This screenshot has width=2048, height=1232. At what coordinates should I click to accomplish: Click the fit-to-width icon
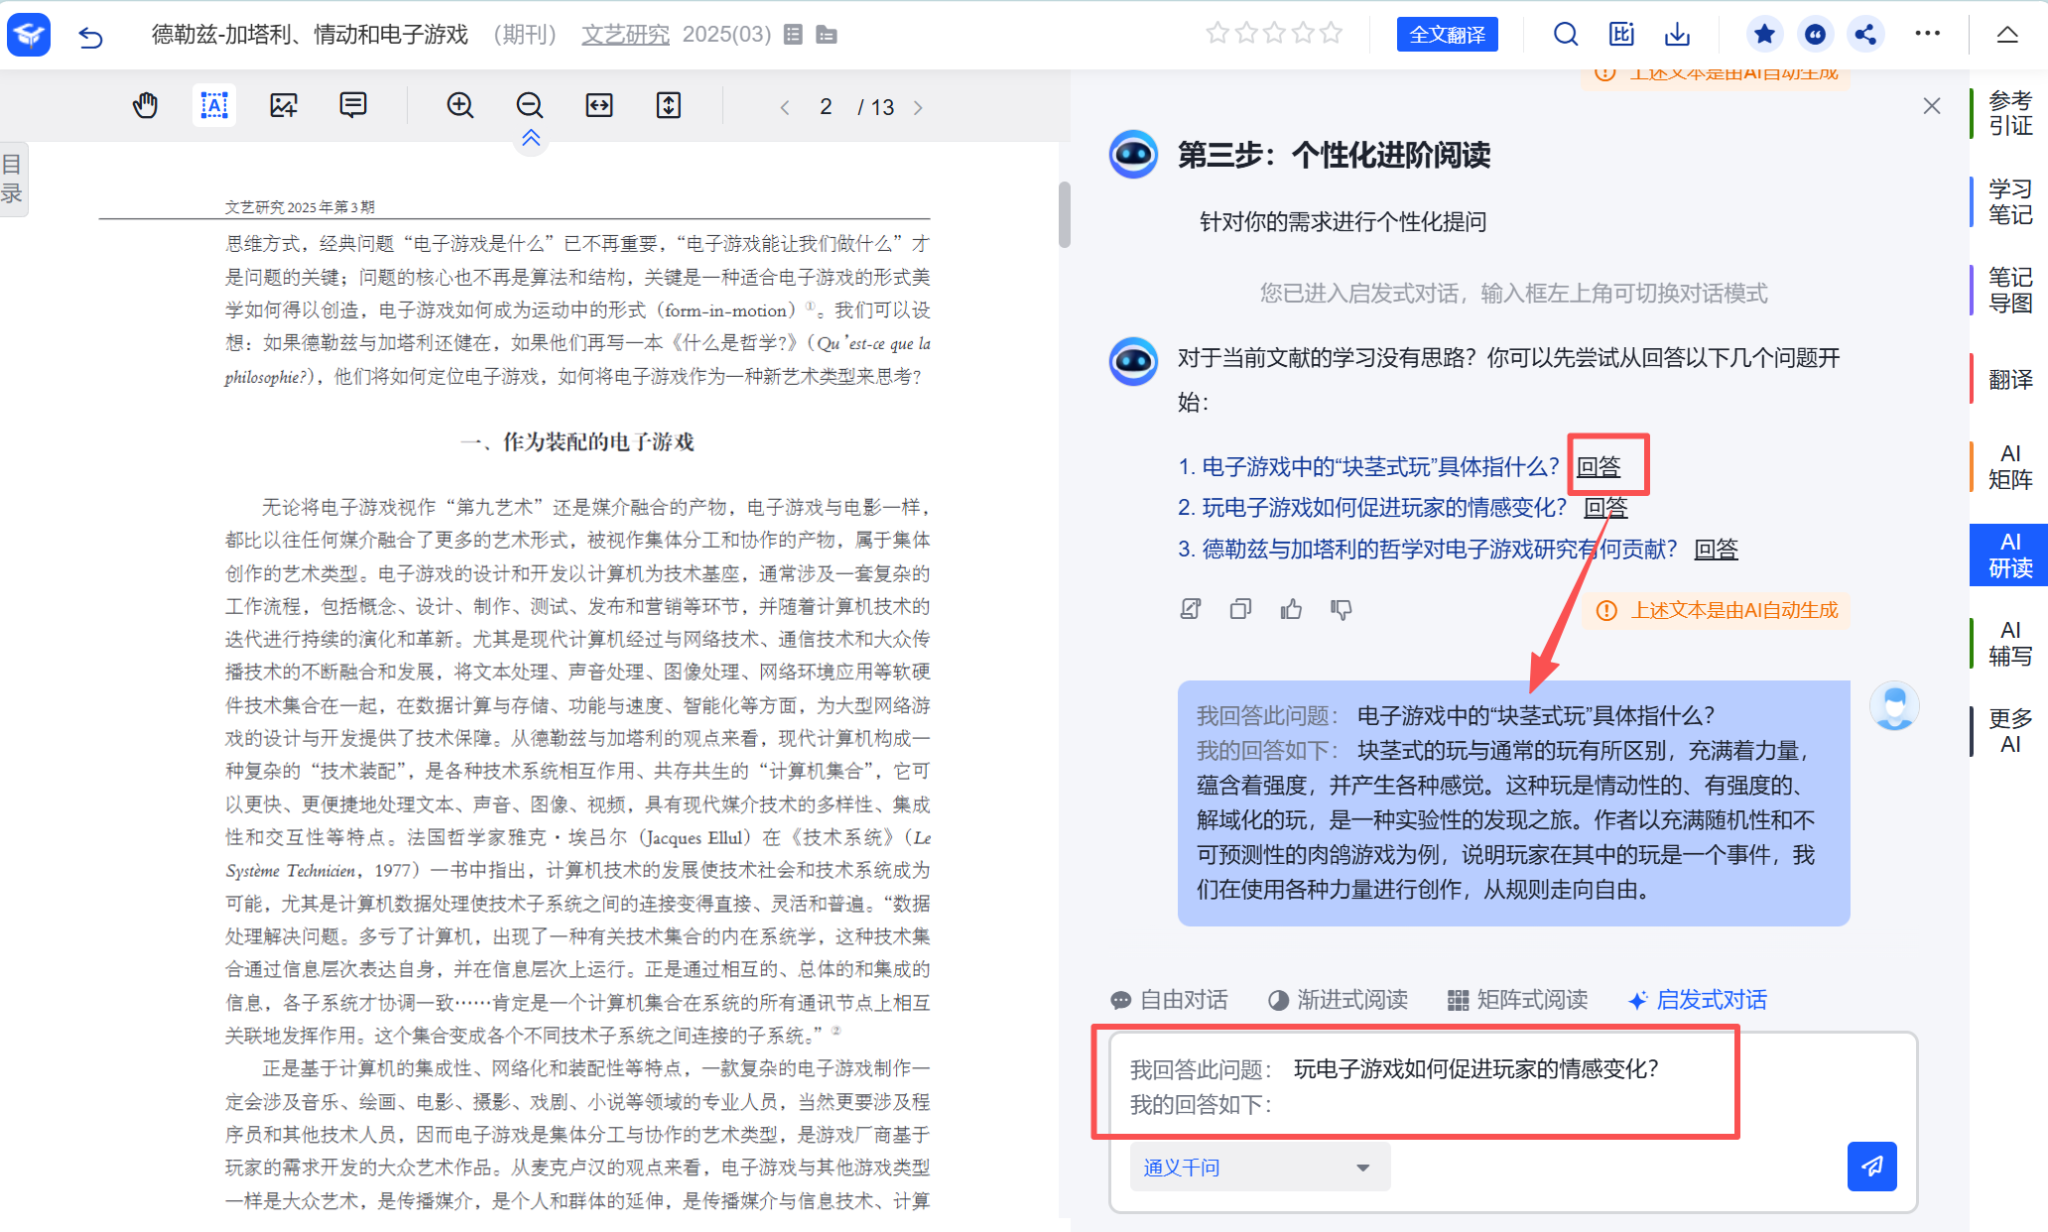pos(599,105)
